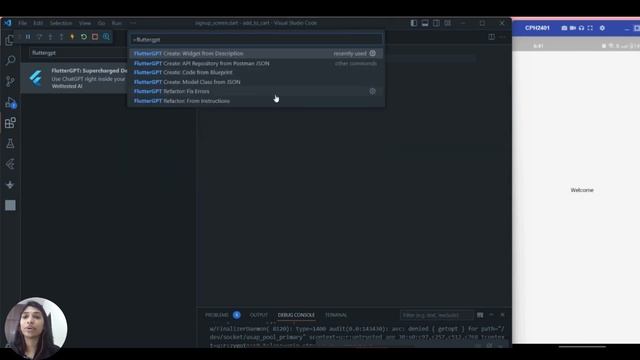Image resolution: width=640 pixels, height=360 pixels.
Task: Click gear icon on Create Widget command row
Action: pyautogui.click(x=373, y=53)
